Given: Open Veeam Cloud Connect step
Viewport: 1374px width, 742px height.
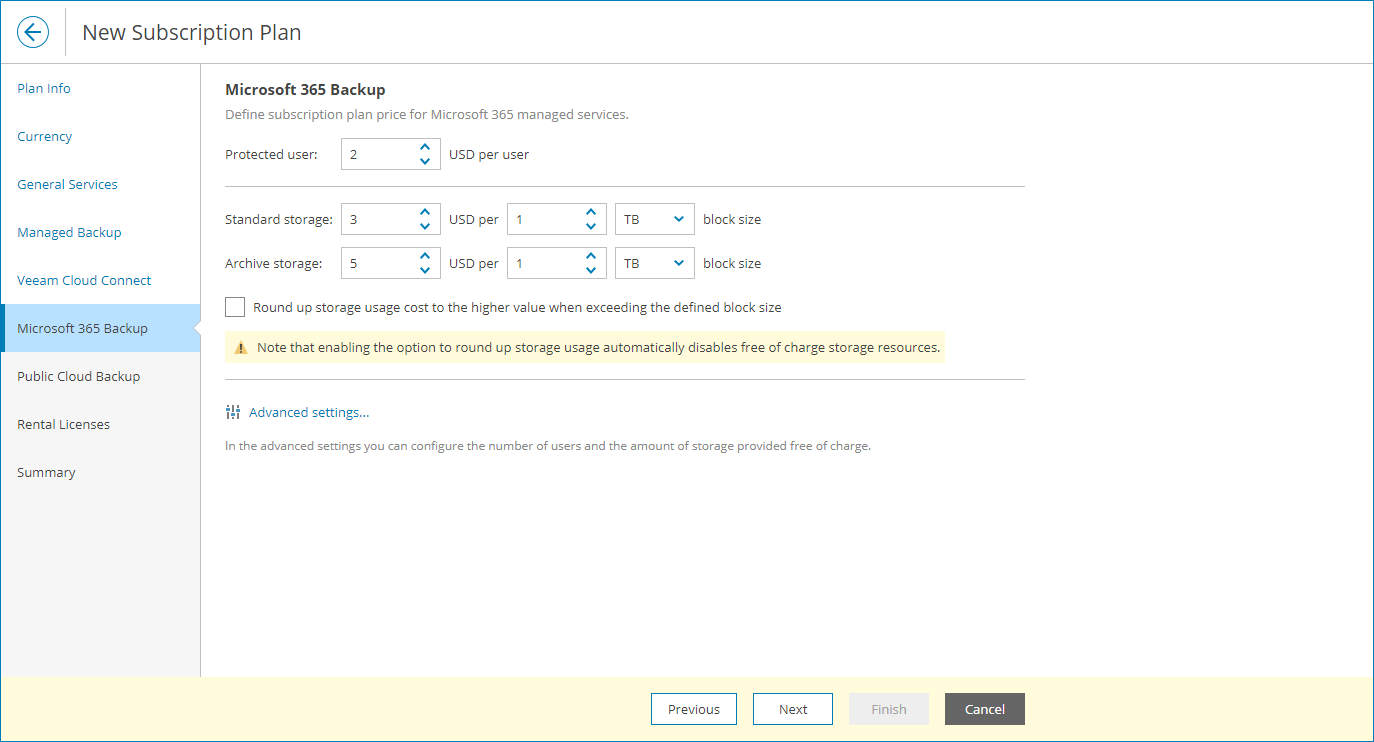Looking at the screenshot, I should pyautogui.click(x=84, y=280).
